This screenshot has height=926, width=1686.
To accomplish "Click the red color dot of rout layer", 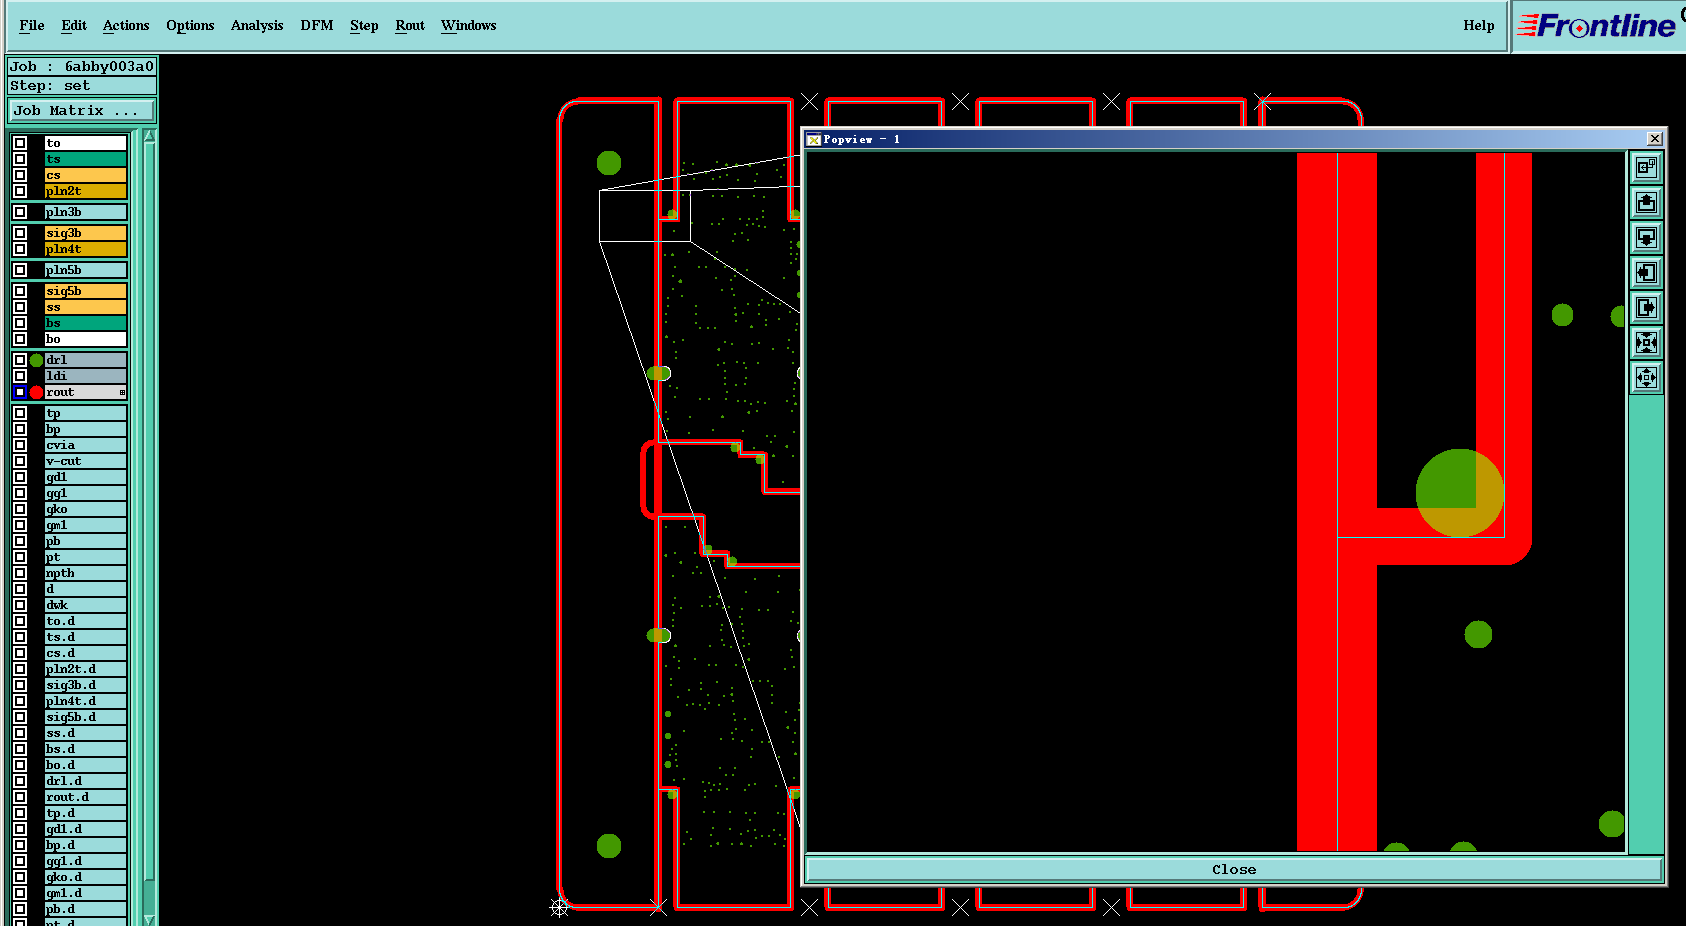I will [x=36, y=392].
